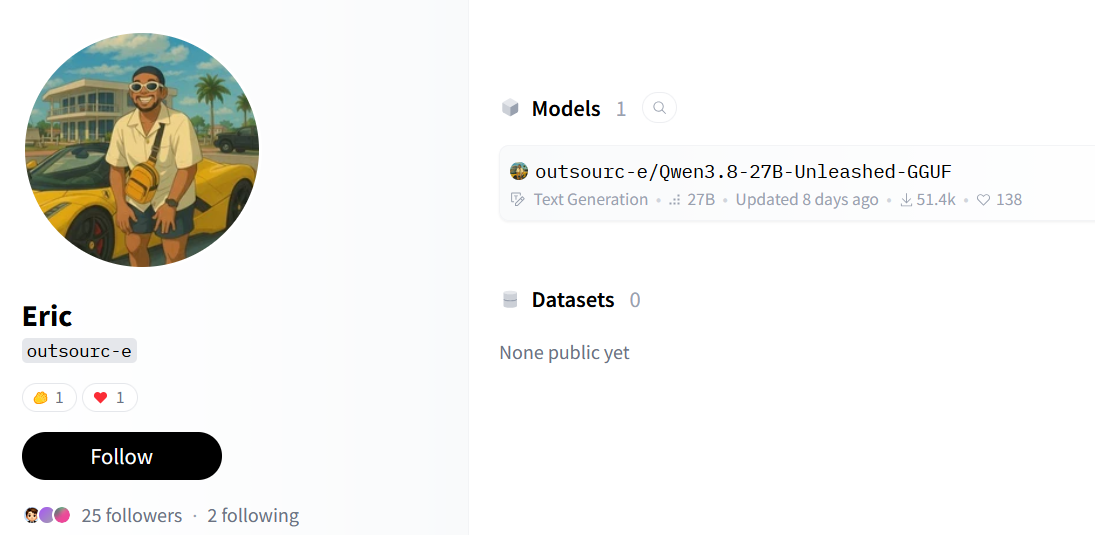Toggle the clapping hands reaction
Image resolution: width=1095 pixels, height=535 pixels.
click(x=50, y=397)
